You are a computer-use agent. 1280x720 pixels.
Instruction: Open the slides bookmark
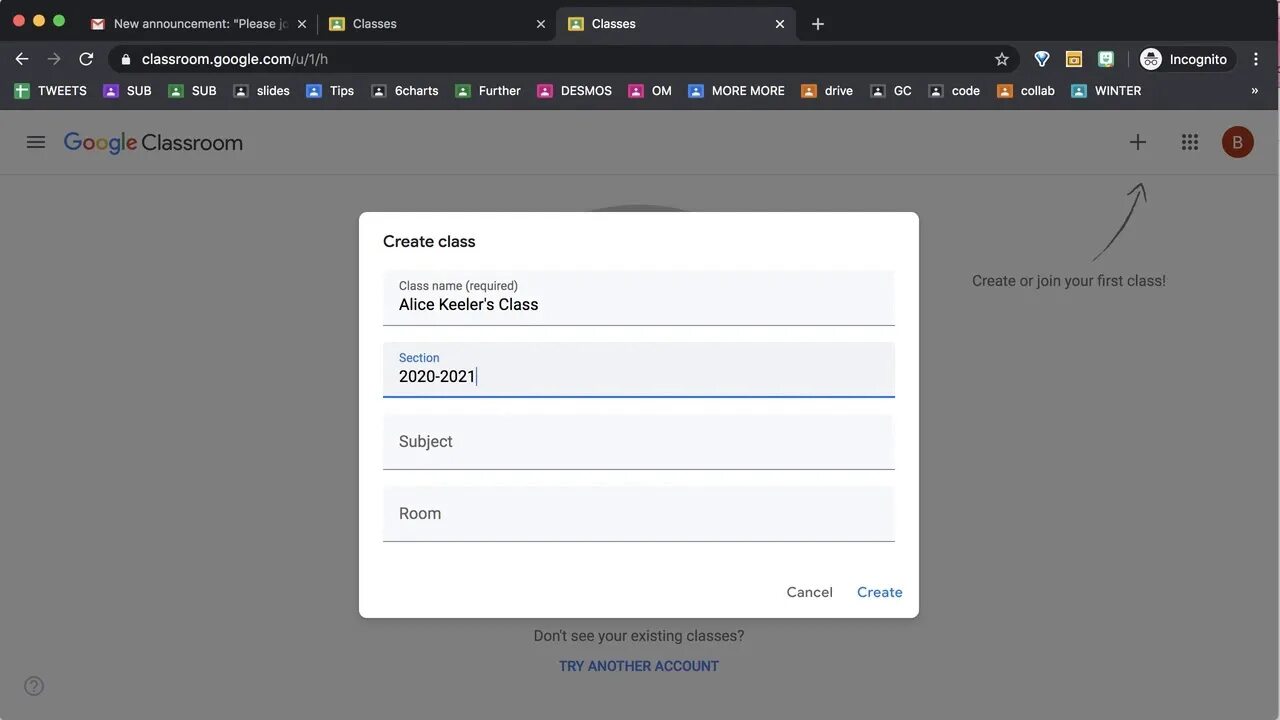tap(261, 91)
